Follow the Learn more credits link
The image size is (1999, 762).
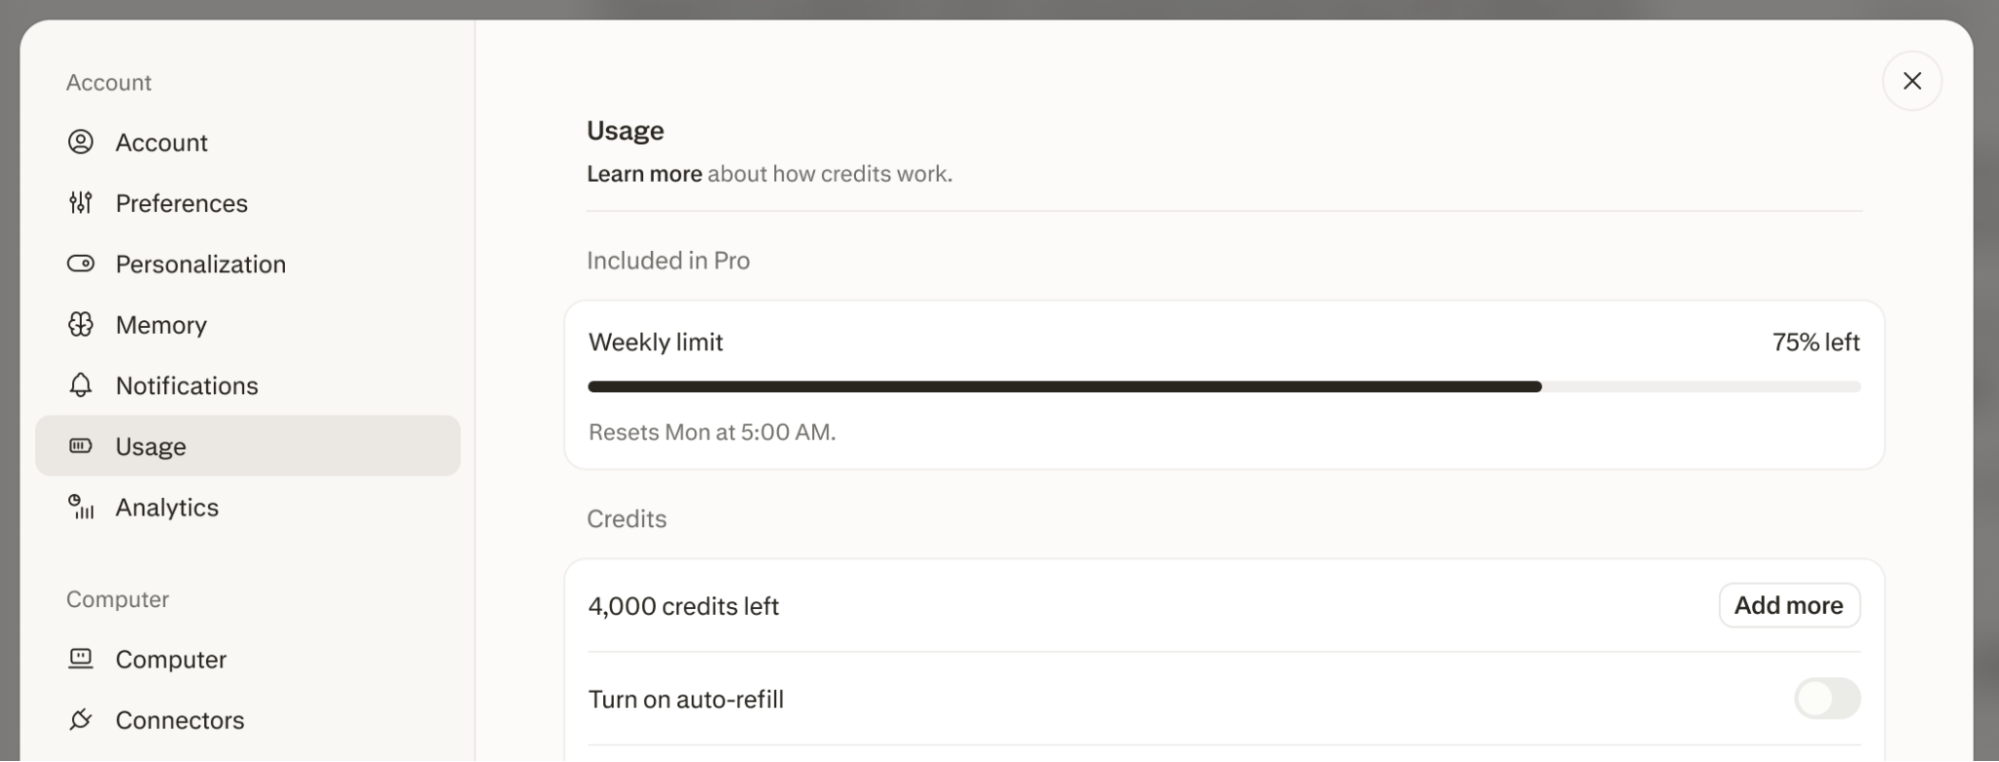pyautogui.click(x=644, y=174)
